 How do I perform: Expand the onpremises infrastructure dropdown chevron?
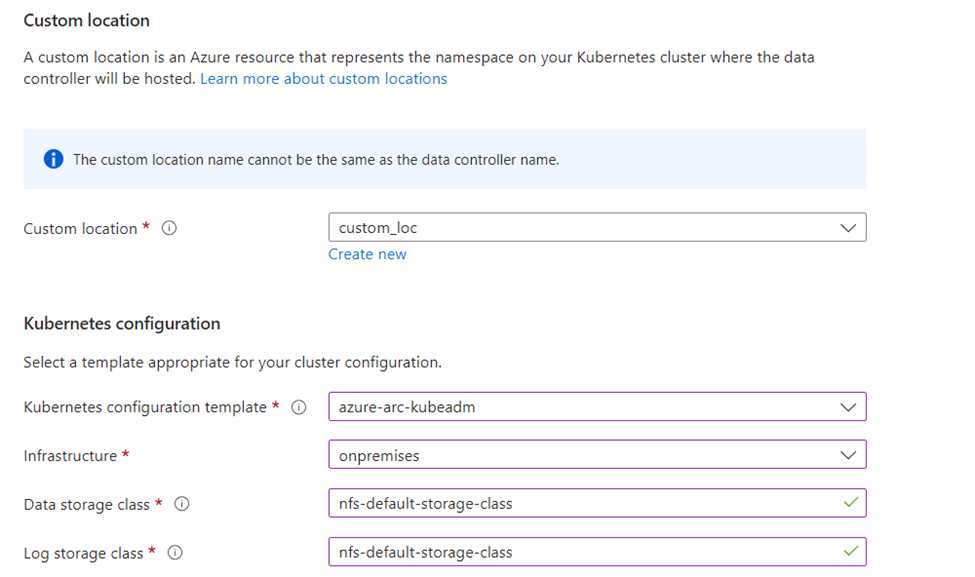(x=848, y=456)
